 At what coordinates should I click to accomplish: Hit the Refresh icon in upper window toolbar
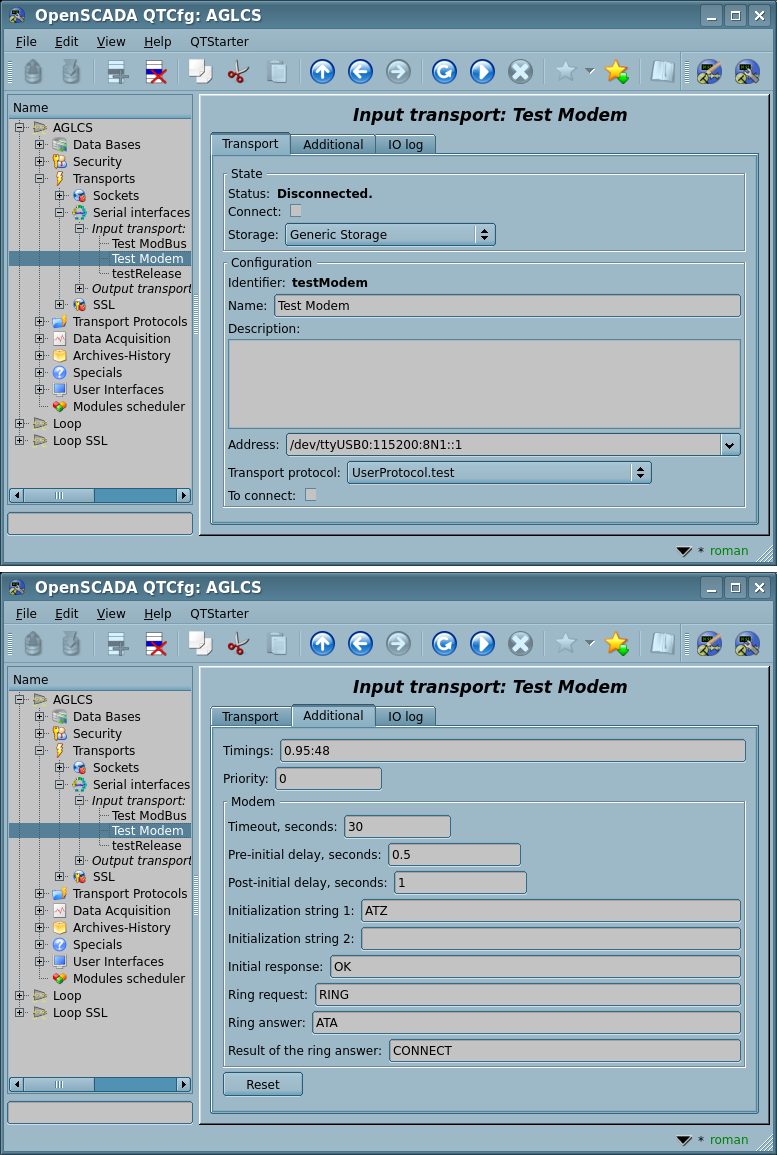[x=444, y=72]
